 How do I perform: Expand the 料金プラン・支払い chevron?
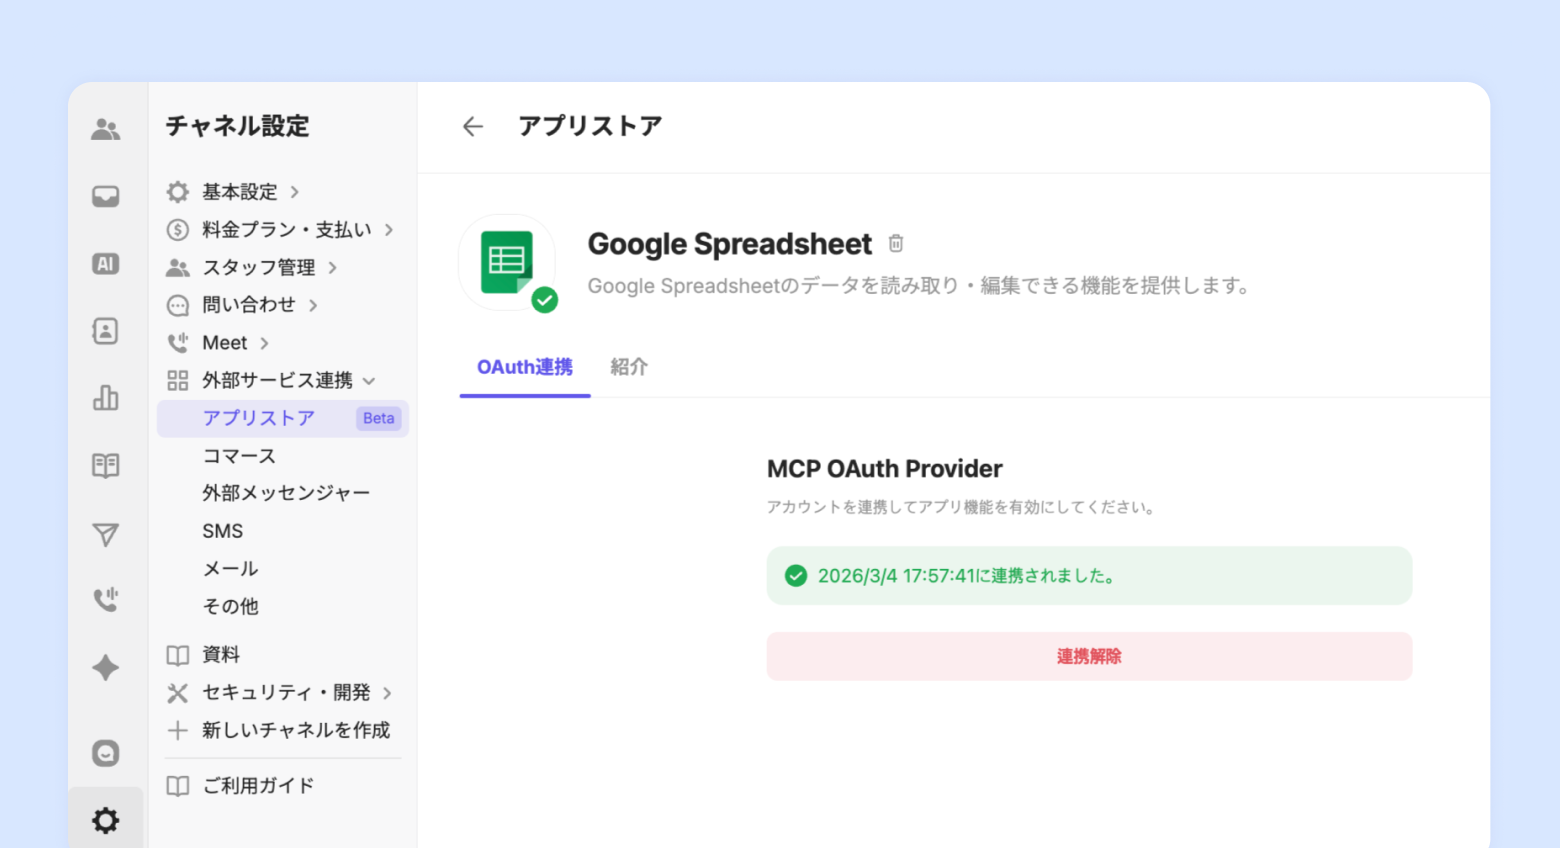[389, 230]
